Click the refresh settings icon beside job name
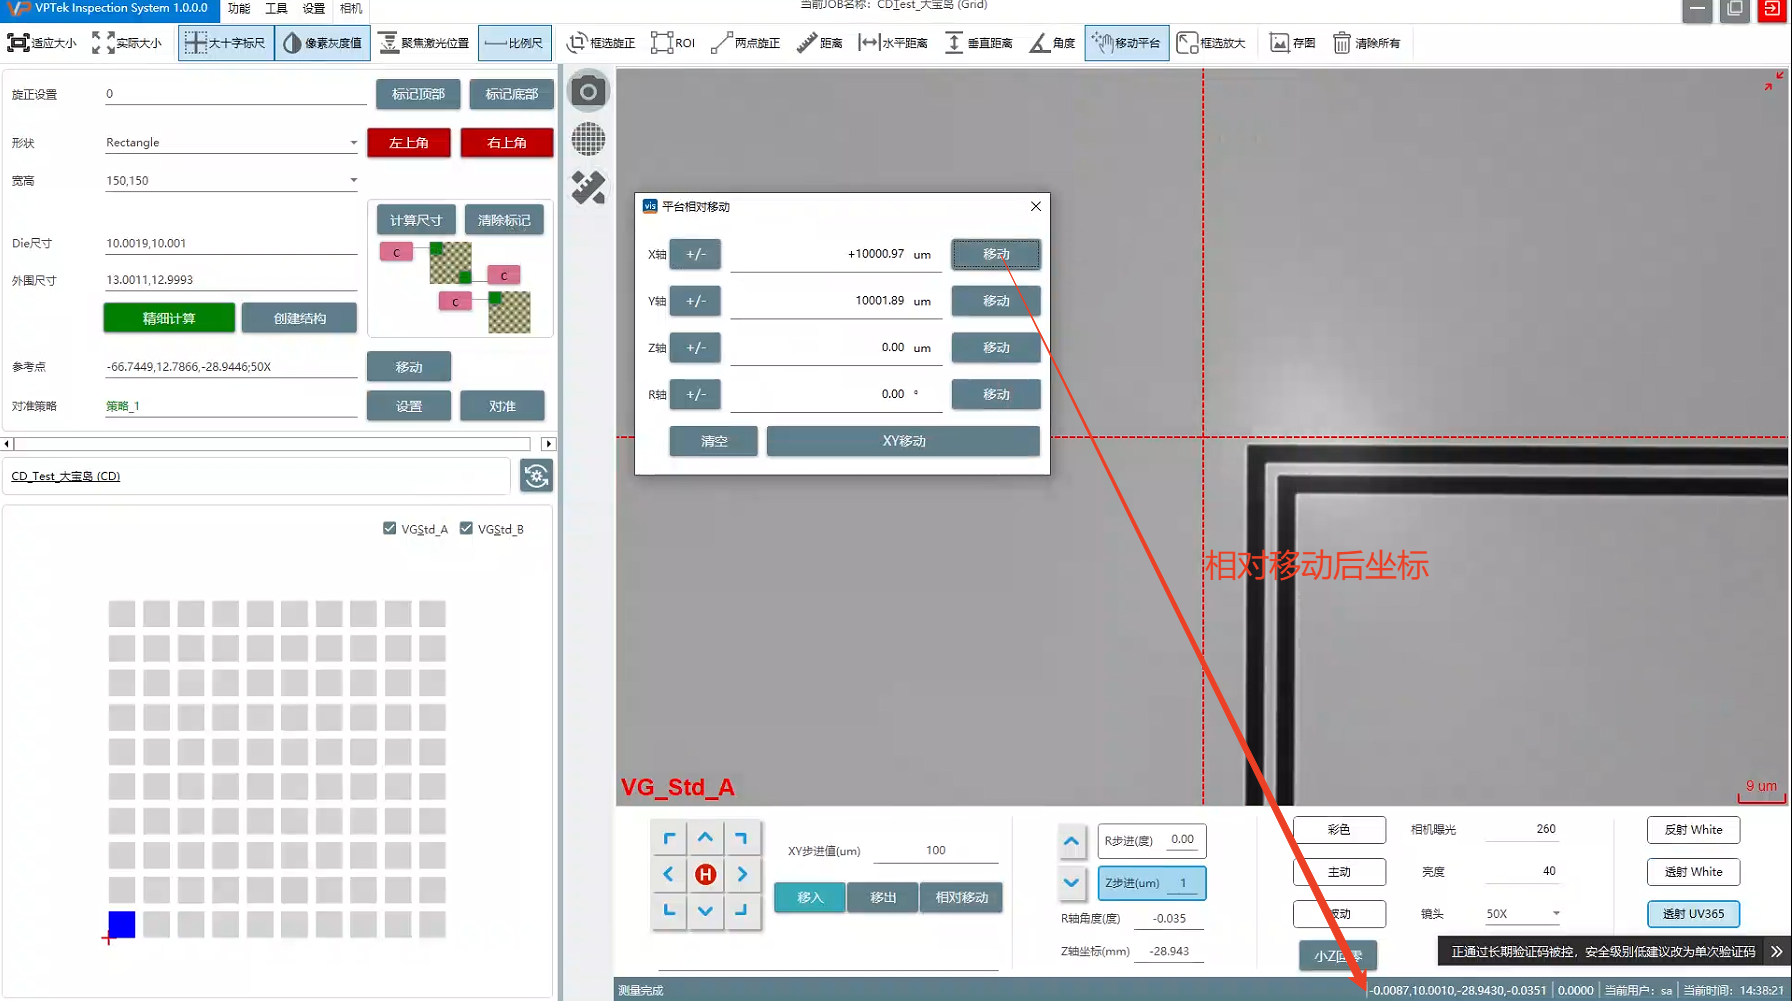 (x=536, y=476)
